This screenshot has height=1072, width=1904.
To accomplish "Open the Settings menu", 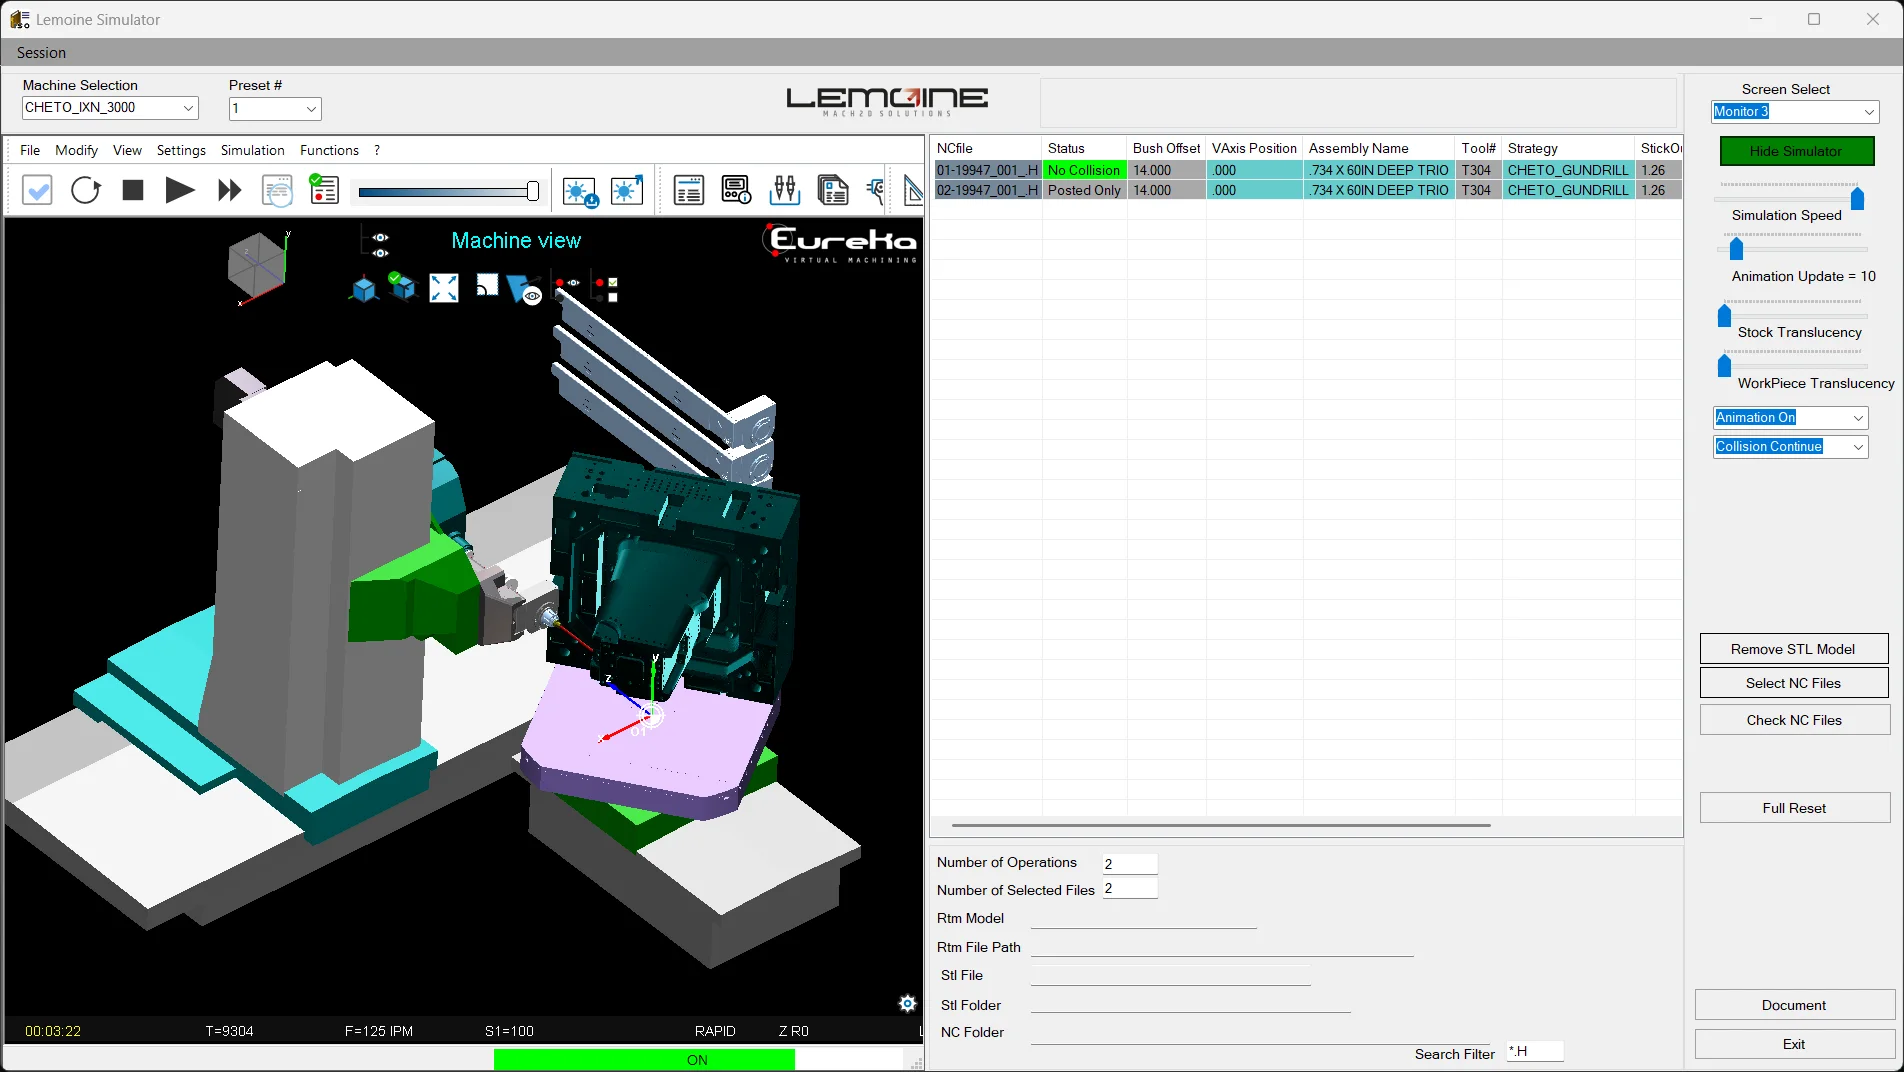I will (x=181, y=150).
